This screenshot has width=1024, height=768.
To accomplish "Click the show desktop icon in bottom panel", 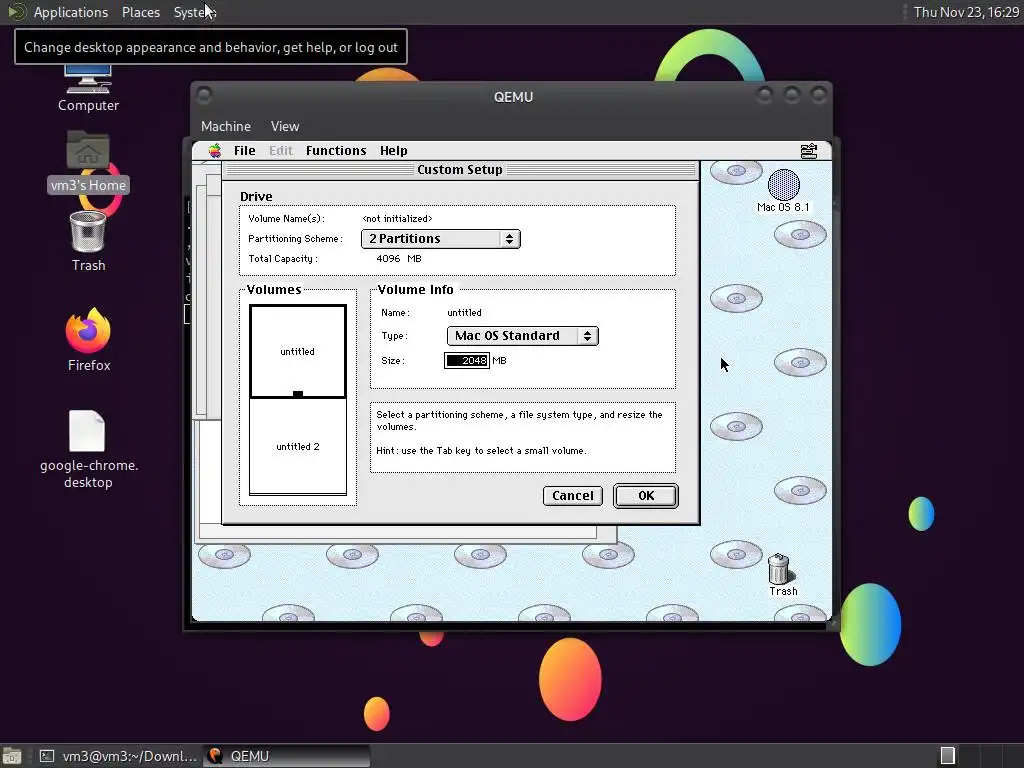I will pyautogui.click(x=12, y=756).
